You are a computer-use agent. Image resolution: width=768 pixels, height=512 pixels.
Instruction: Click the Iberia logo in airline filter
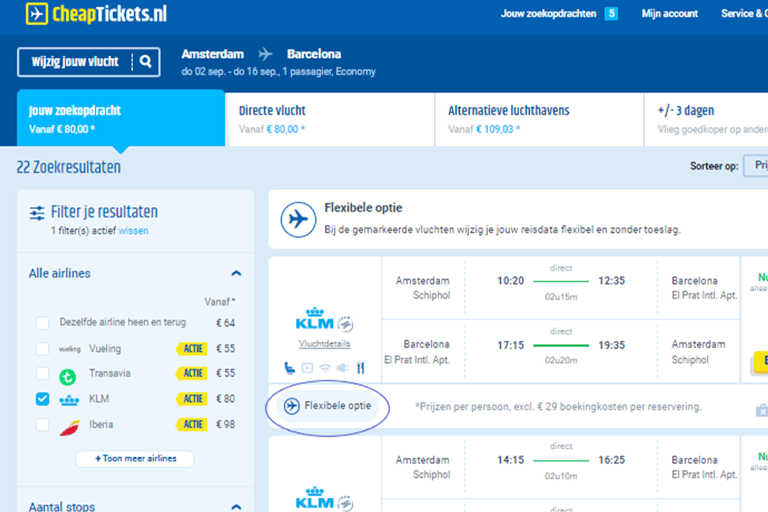coord(70,428)
